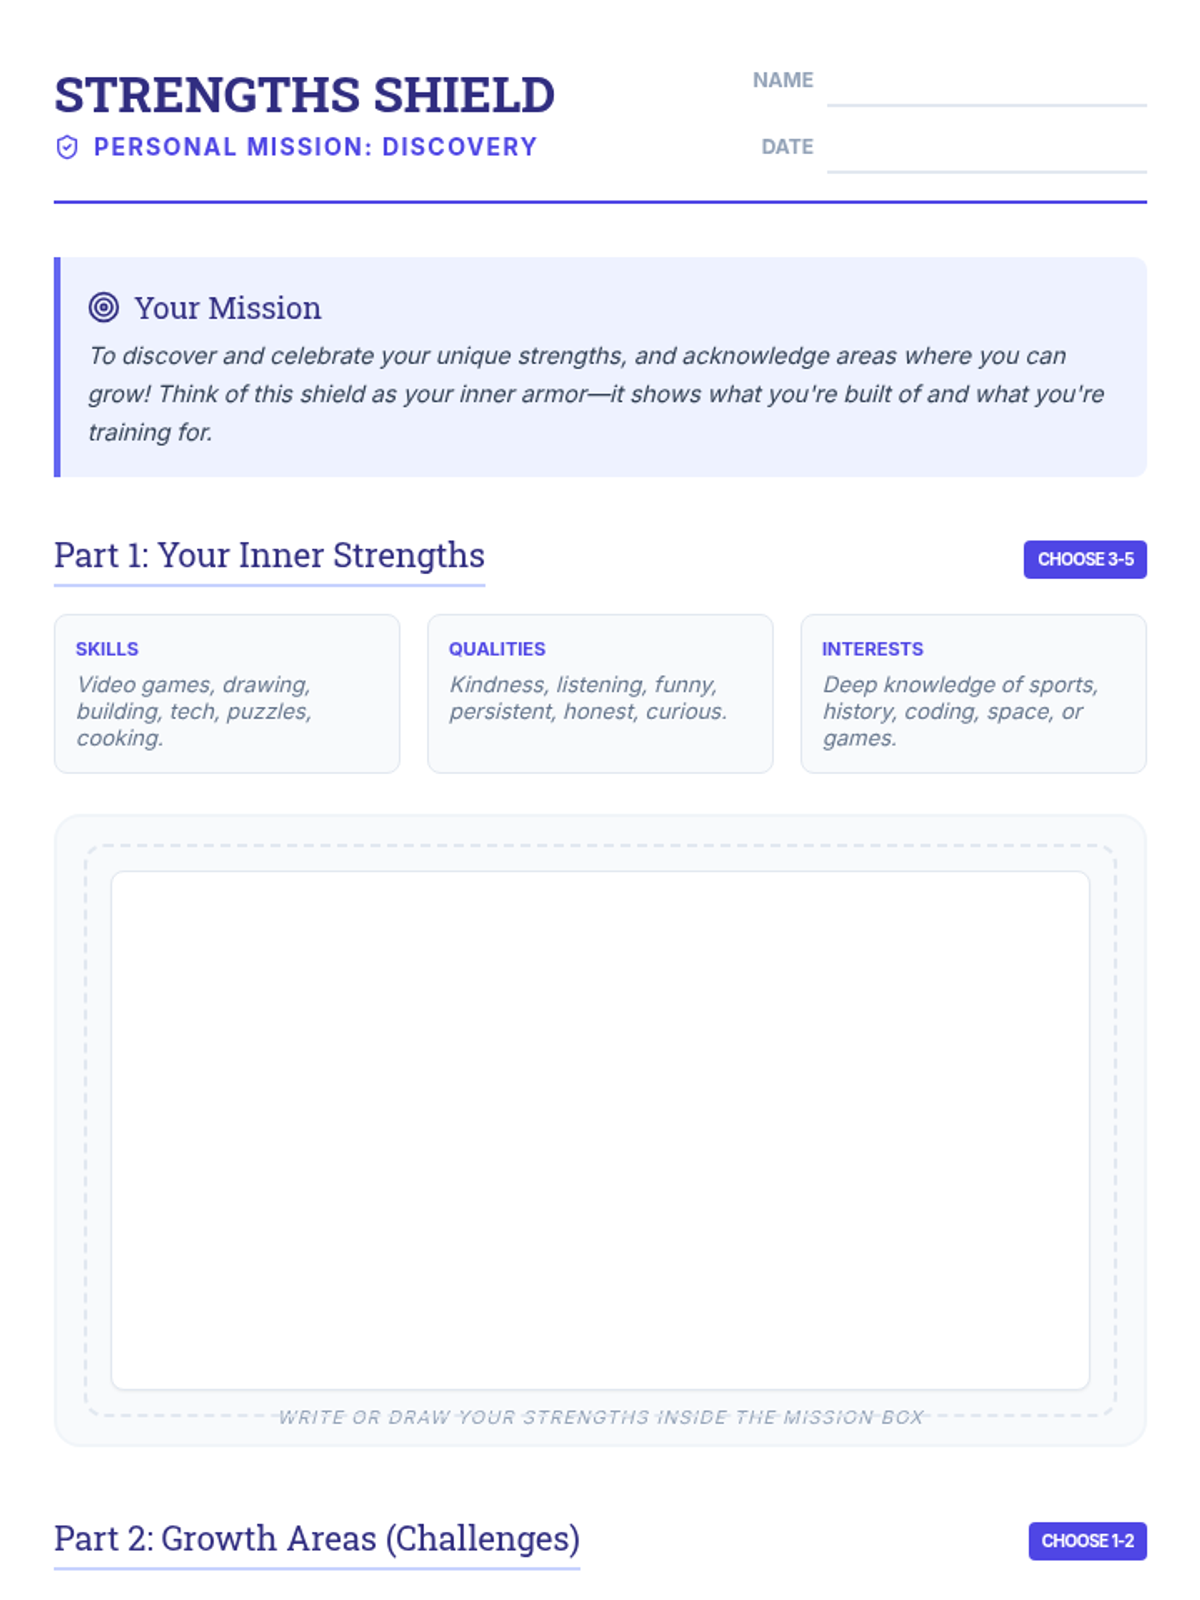Click the 'Kindness, listening, funny' qualities examples text
This screenshot has height=1600, width=1200.
[x=588, y=698]
